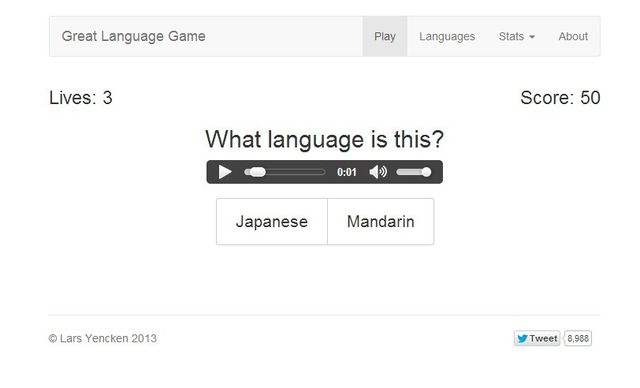
Task: Choose Japanese as the answer
Action: point(272,222)
